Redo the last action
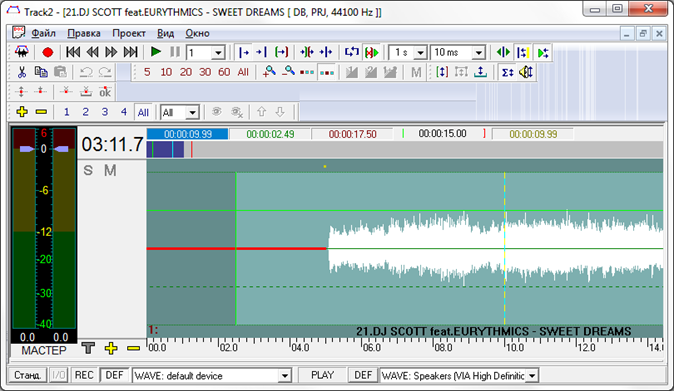 tap(105, 72)
